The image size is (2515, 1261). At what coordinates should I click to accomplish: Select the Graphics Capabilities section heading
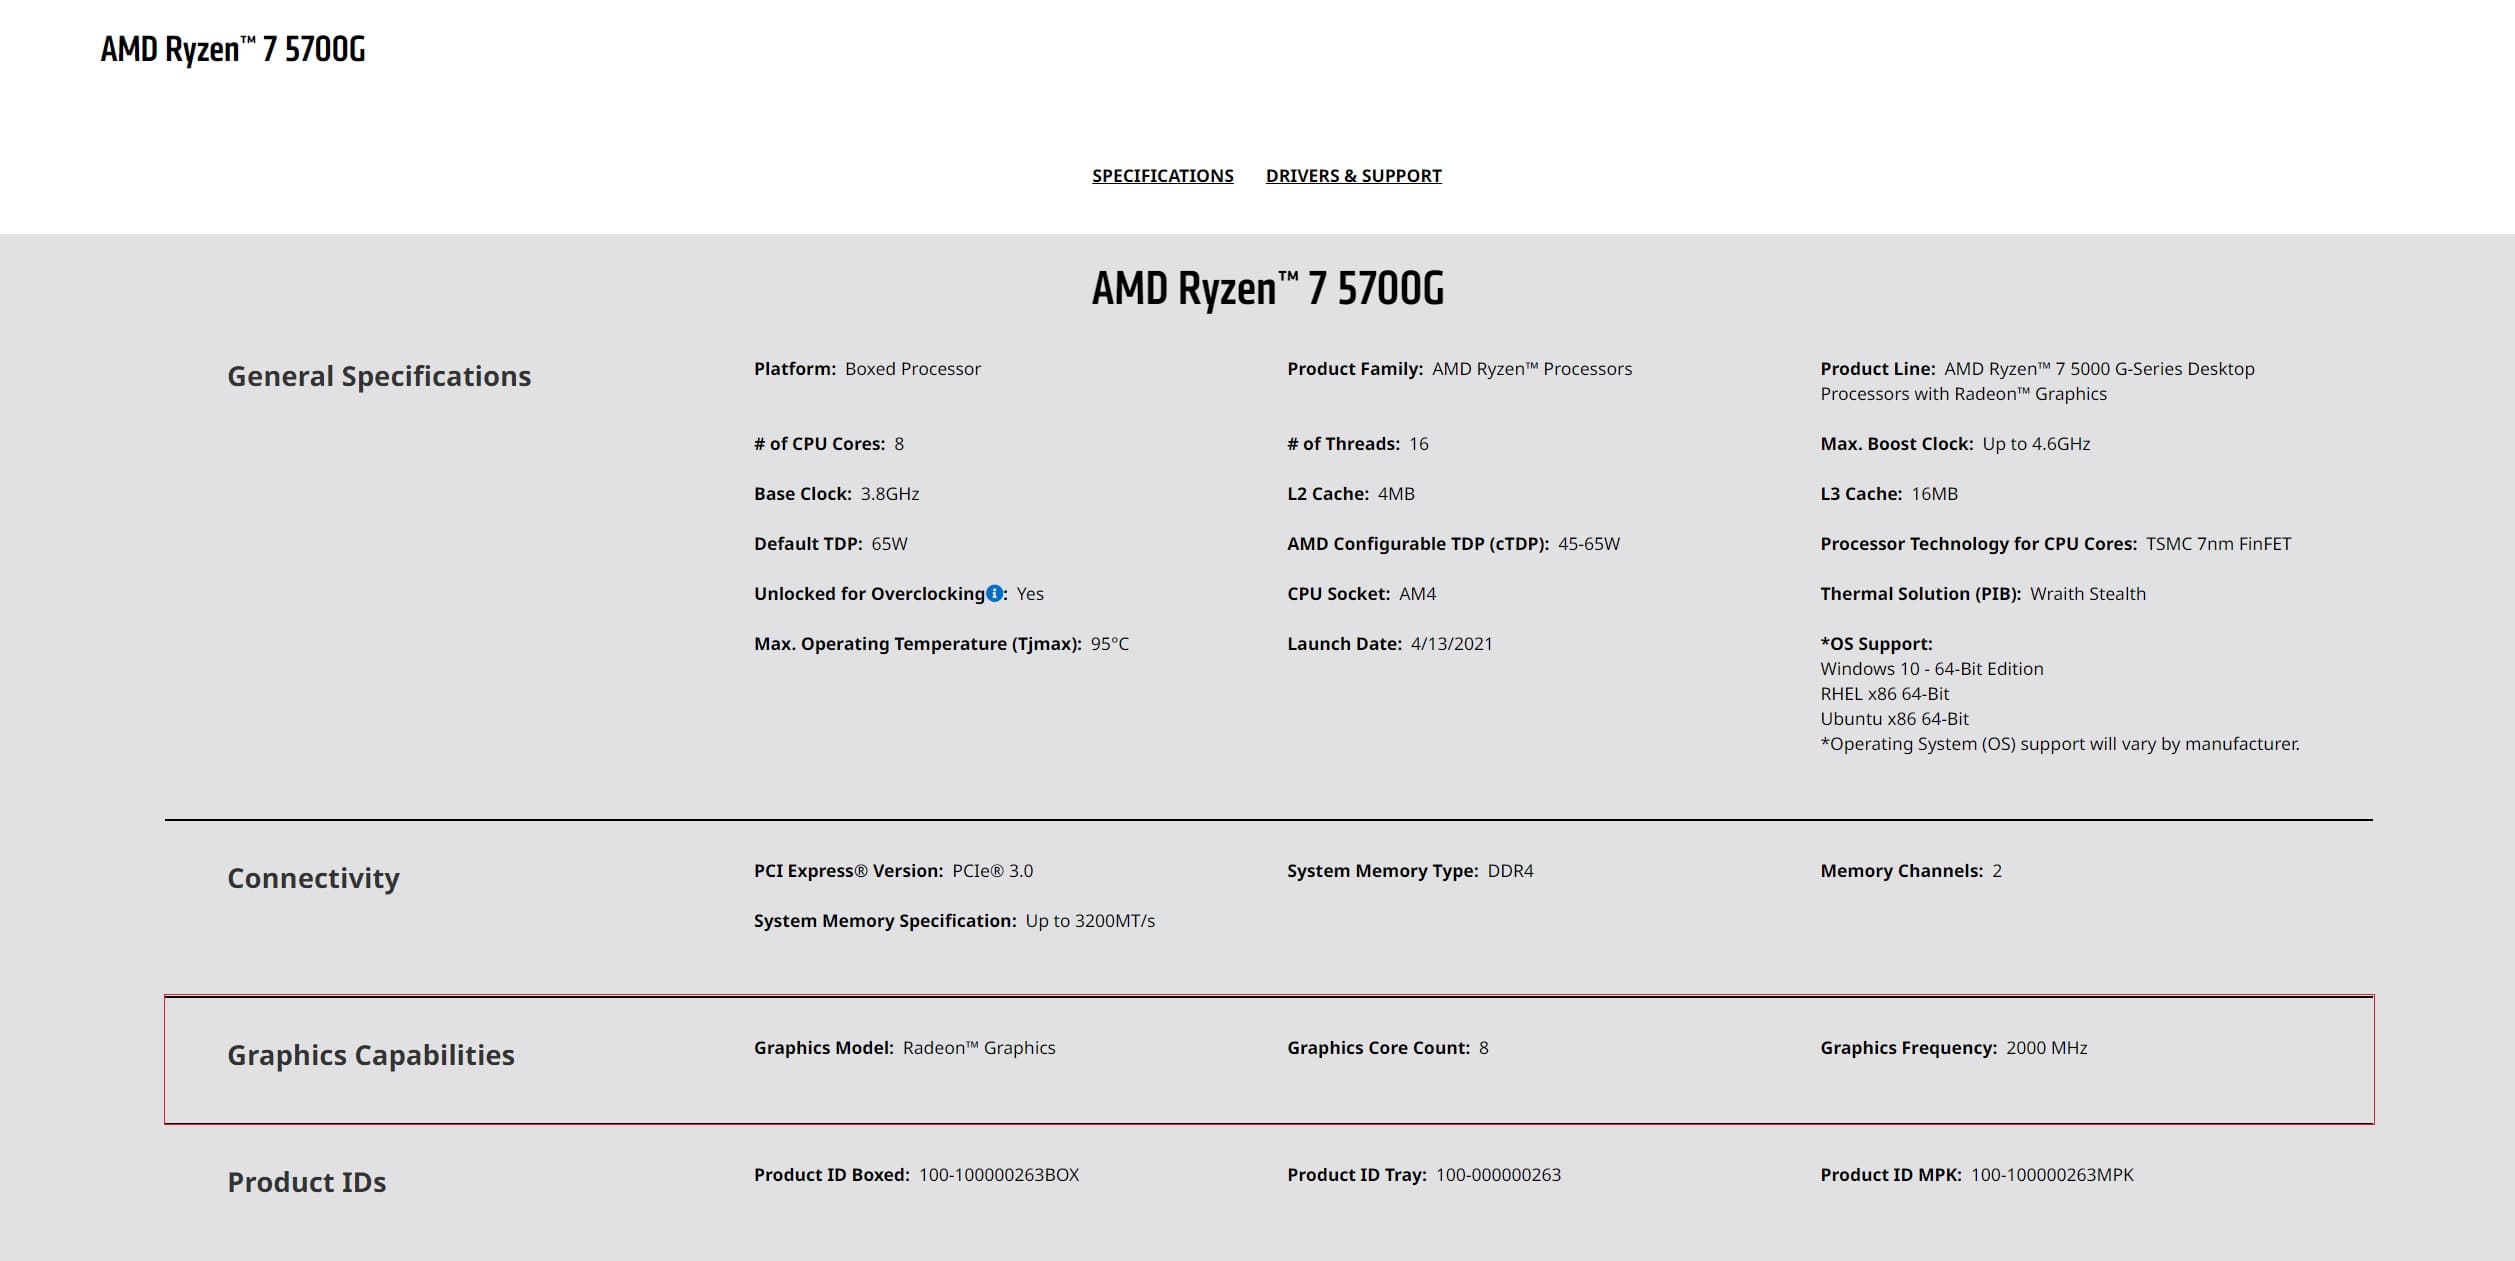[371, 1055]
